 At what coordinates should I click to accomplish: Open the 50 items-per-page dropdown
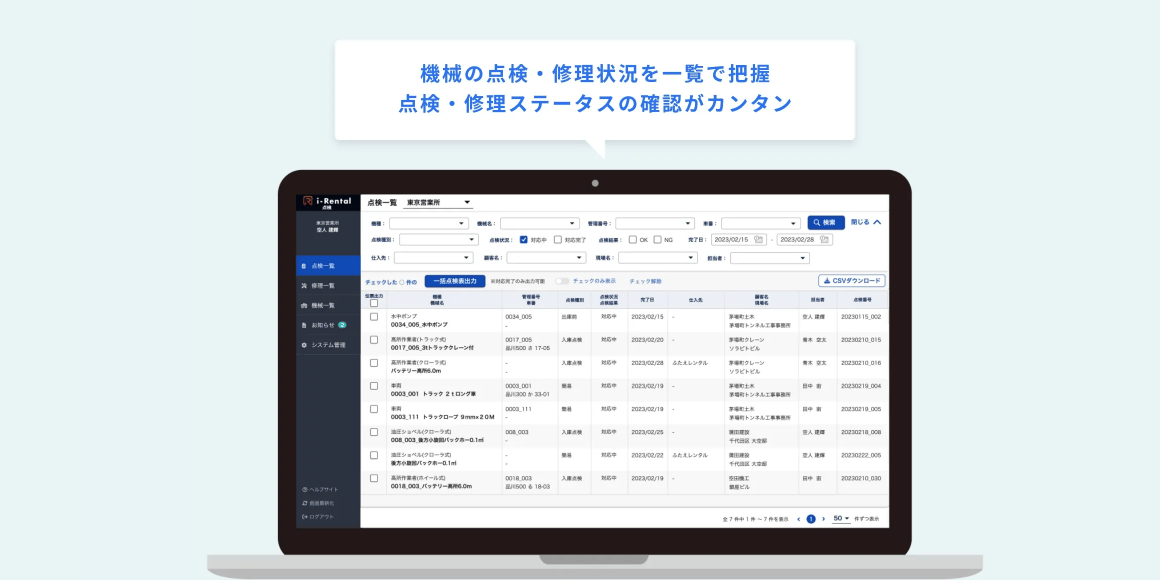841,519
